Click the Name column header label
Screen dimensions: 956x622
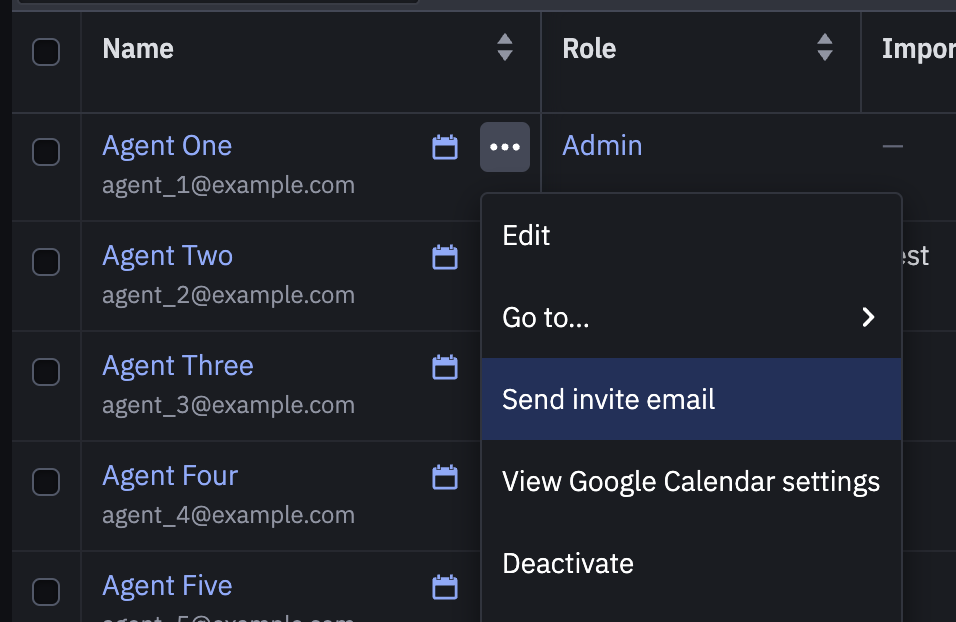coord(138,48)
